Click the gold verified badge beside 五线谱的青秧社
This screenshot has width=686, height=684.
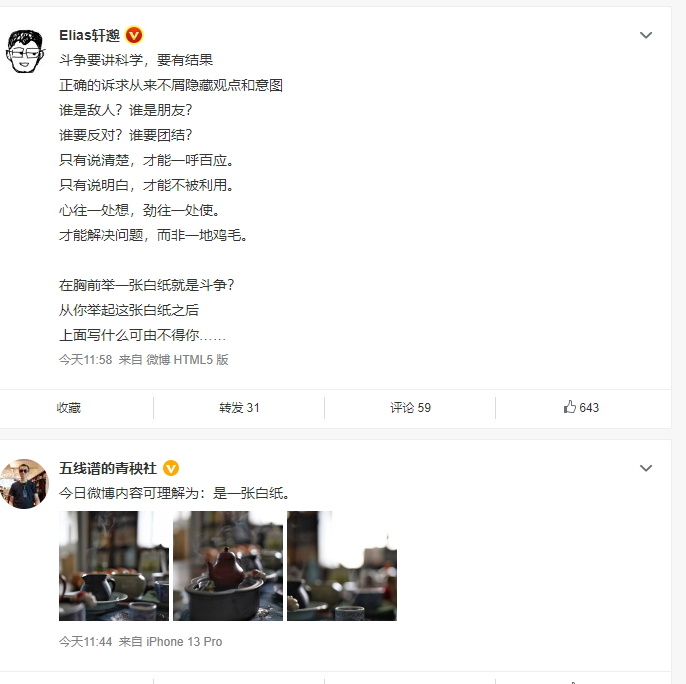[x=171, y=468]
